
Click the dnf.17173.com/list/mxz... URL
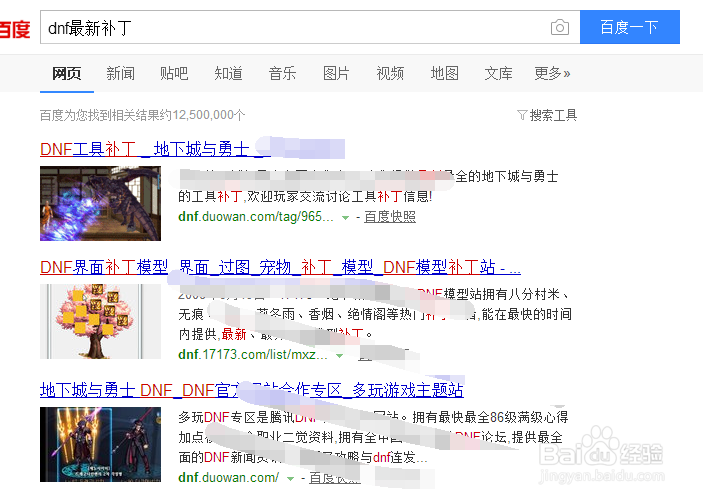(253, 354)
